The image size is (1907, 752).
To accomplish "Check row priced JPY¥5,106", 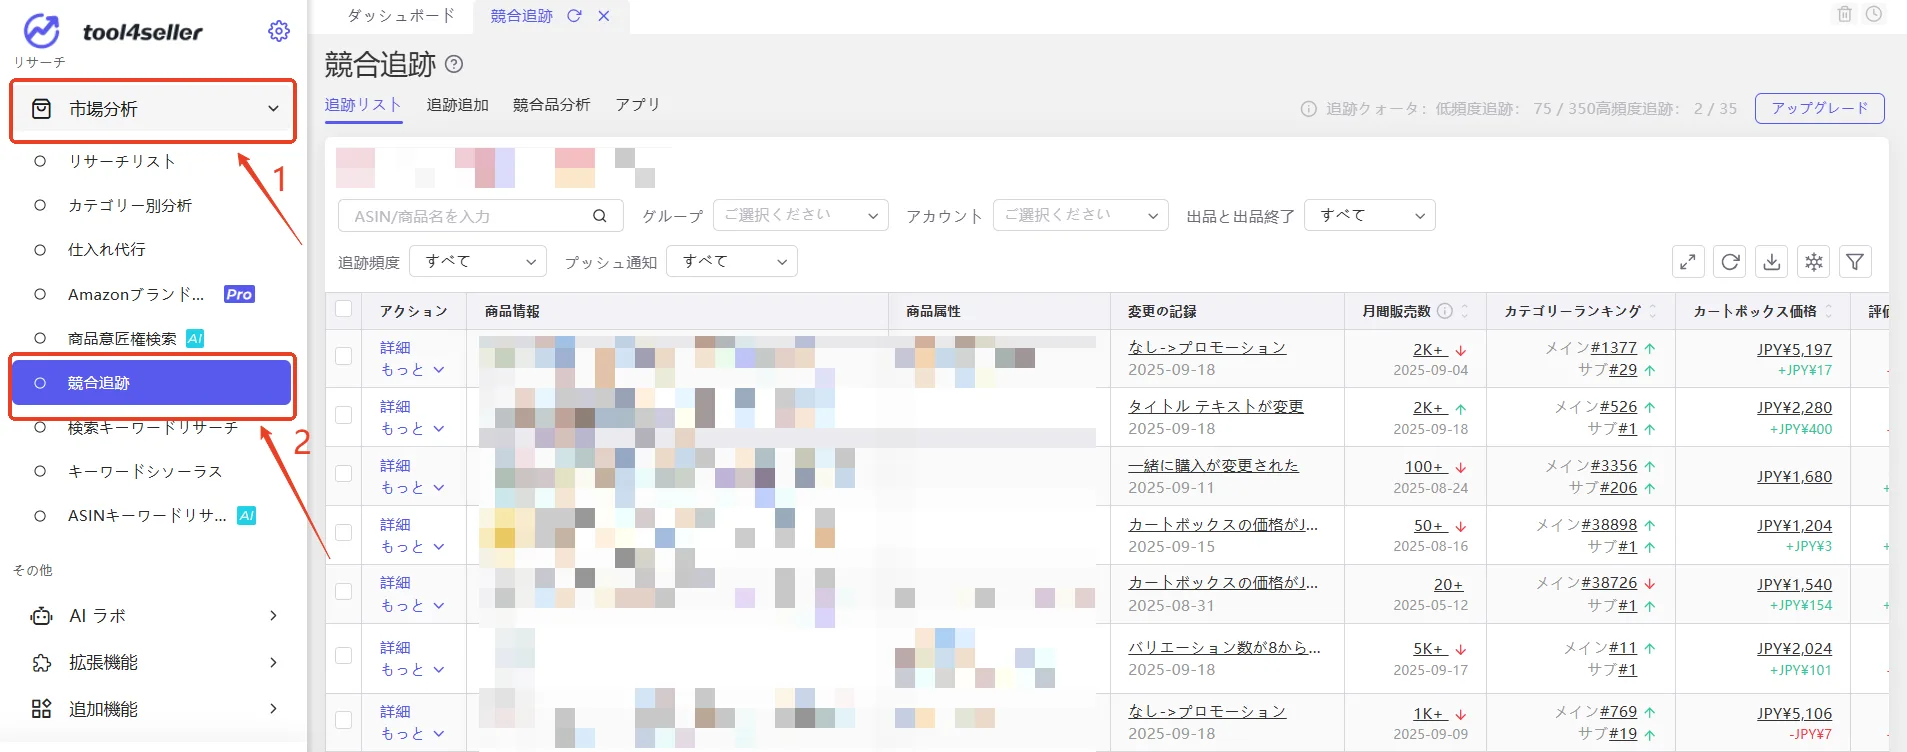I will [344, 720].
